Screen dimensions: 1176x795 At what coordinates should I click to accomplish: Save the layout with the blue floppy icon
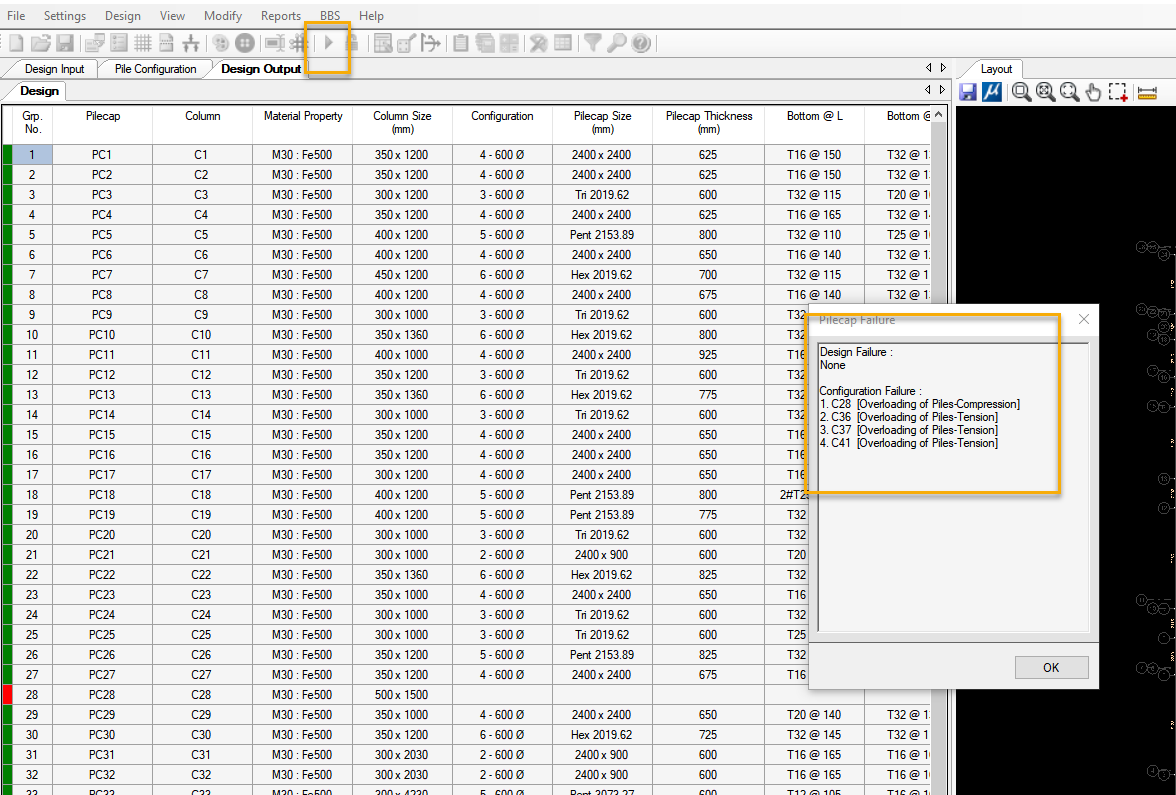(x=968, y=92)
